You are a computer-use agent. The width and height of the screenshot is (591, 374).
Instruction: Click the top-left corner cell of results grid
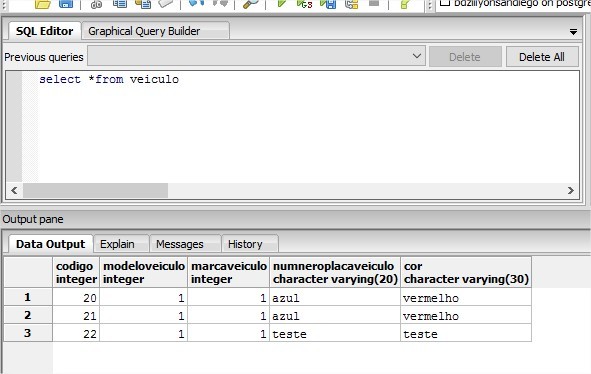(28, 272)
